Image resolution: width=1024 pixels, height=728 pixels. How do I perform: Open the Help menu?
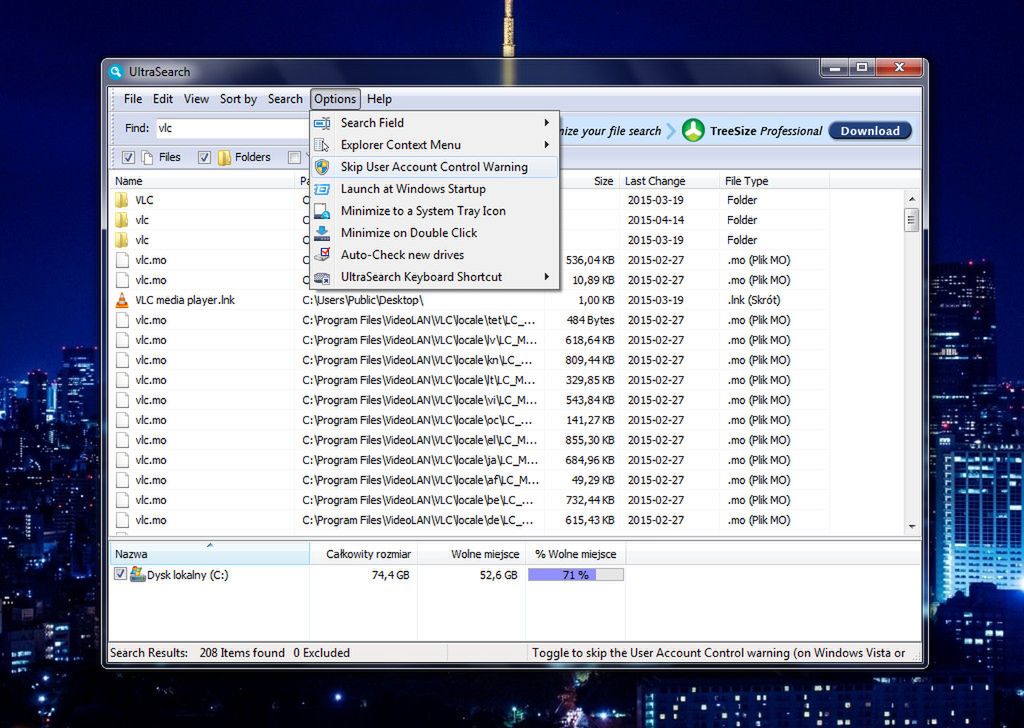(379, 99)
